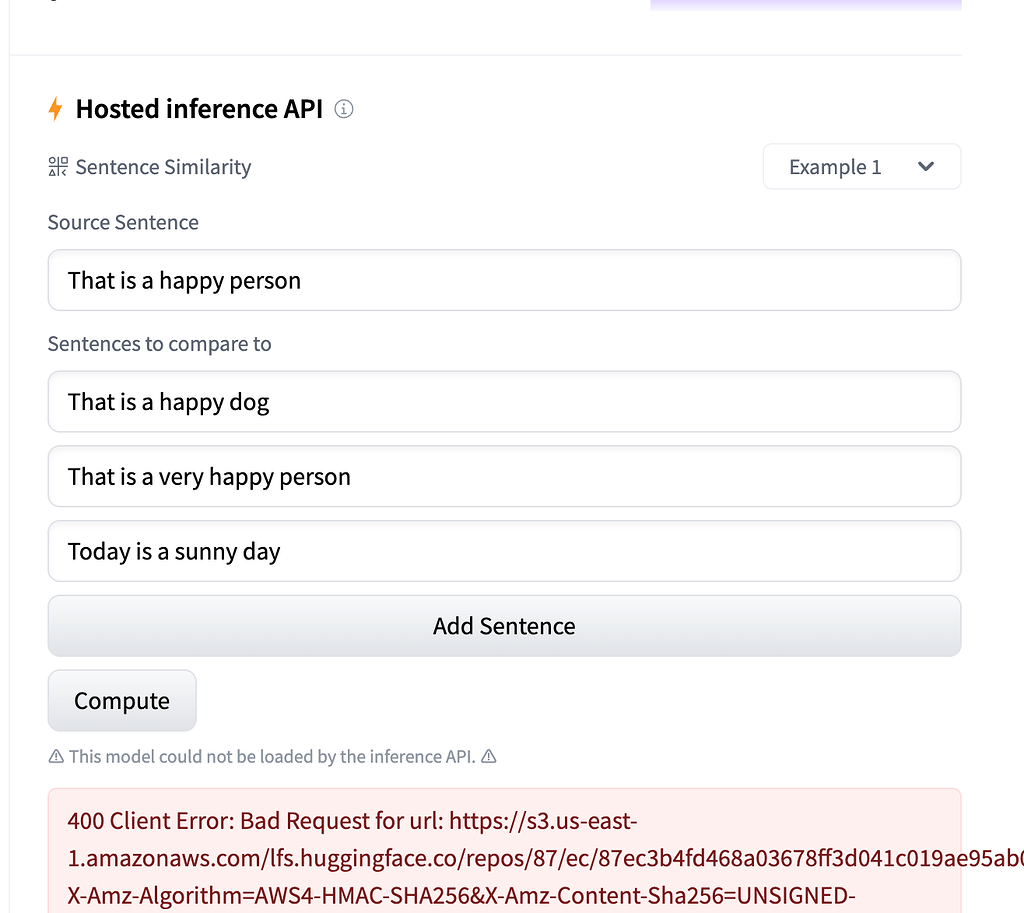This screenshot has height=913, width=1024.
Task: Click the Add Sentence button
Action: click(504, 626)
